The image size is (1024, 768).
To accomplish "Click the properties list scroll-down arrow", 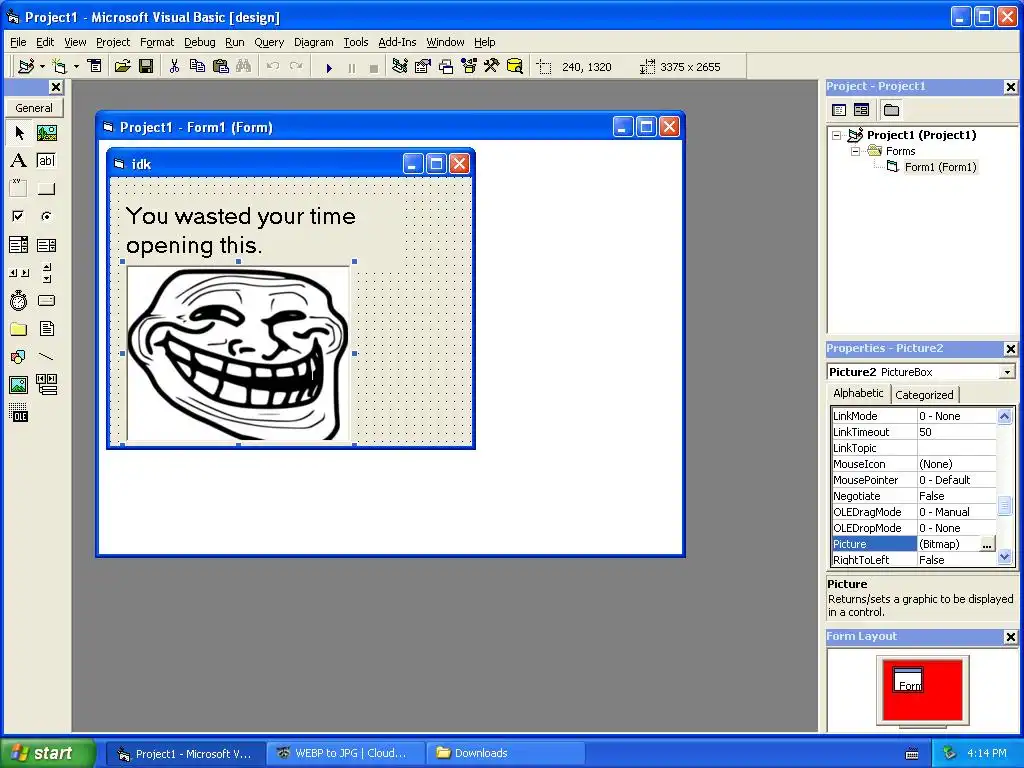I will tap(1004, 557).
